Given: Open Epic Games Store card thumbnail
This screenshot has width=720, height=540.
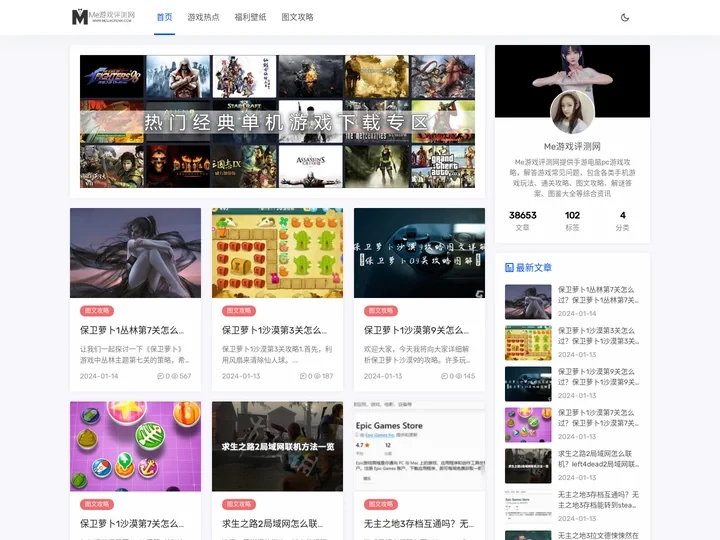Looking at the screenshot, I should [x=419, y=446].
